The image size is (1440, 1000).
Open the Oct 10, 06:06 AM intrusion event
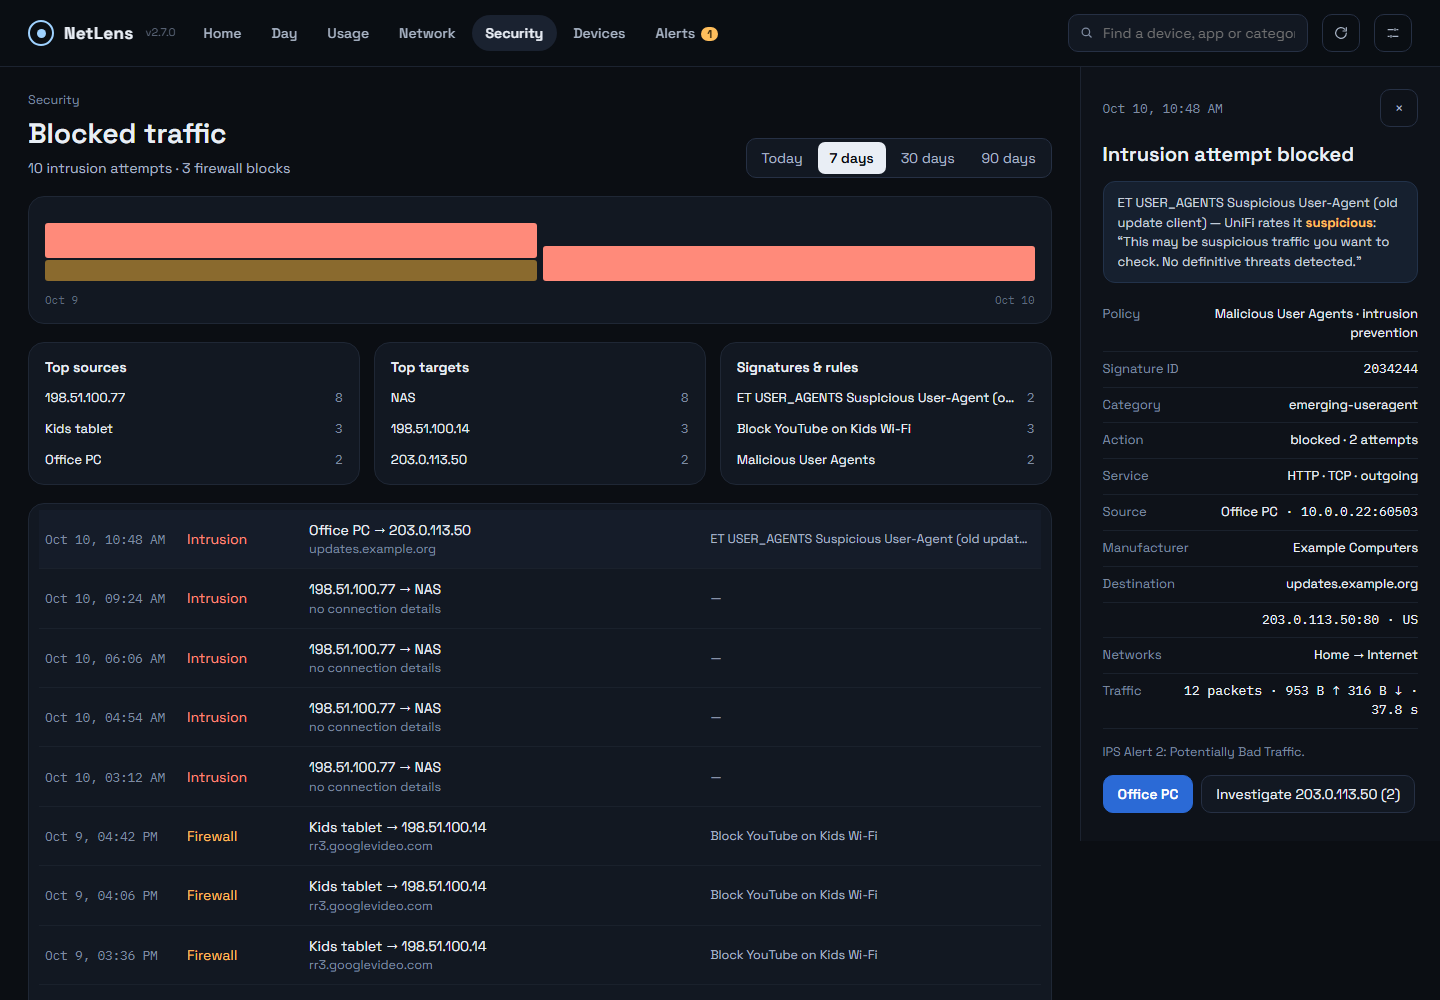pos(540,658)
